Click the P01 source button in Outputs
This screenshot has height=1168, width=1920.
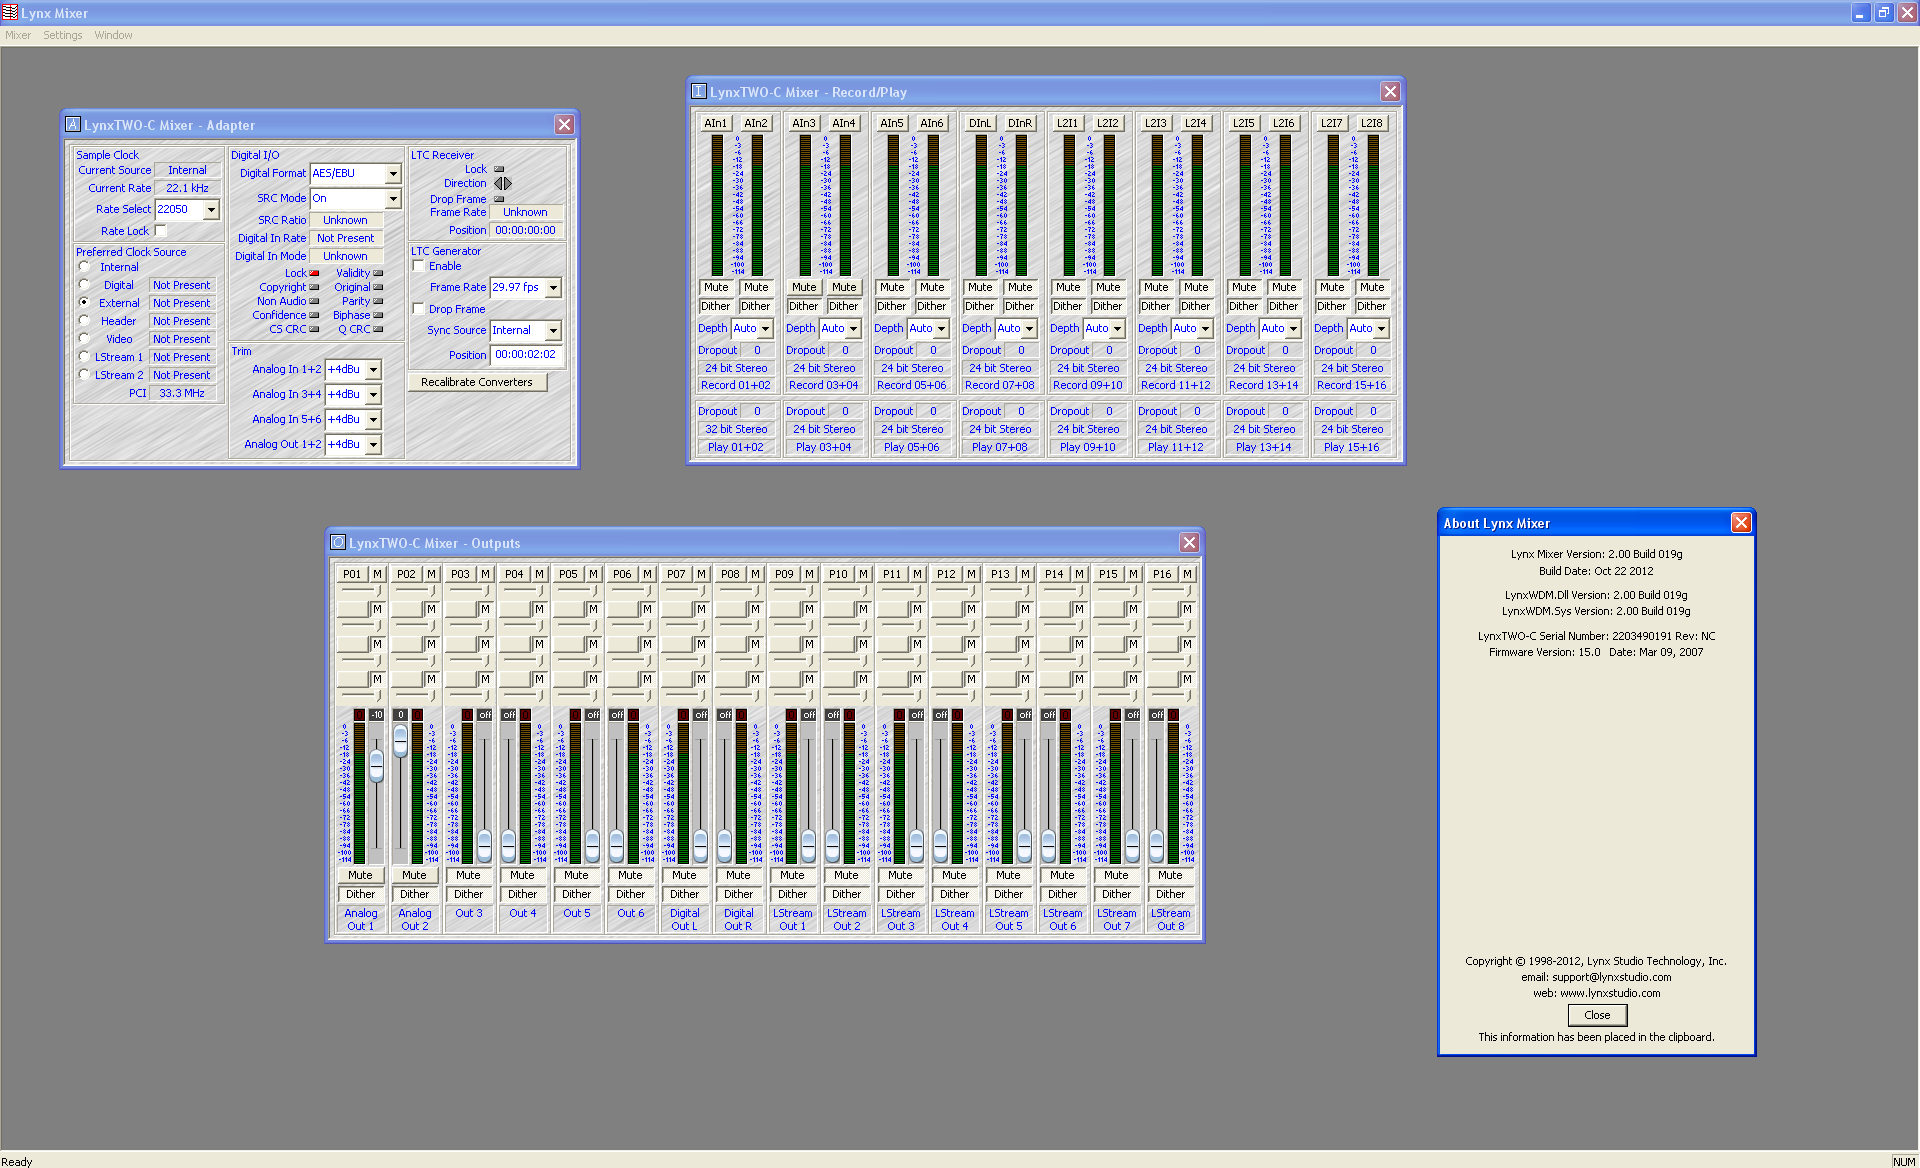pyautogui.click(x=352, y=574)
